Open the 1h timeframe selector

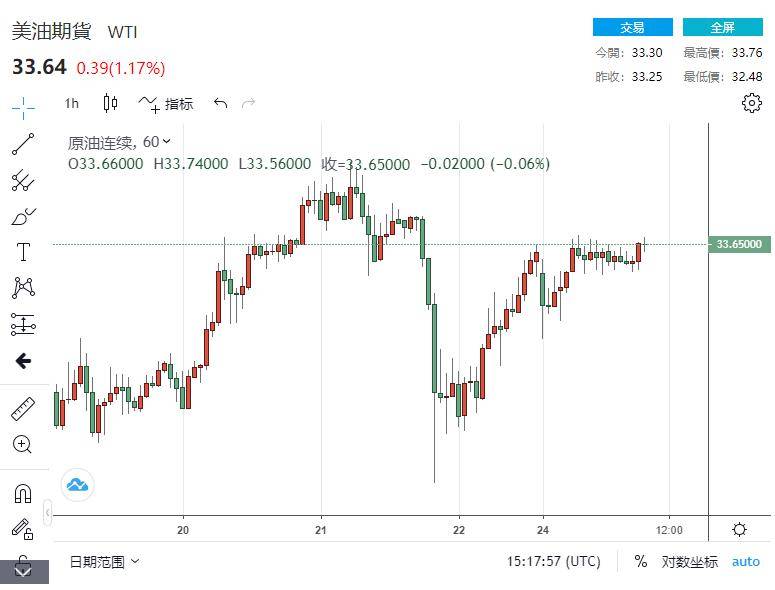click(71, 103)
